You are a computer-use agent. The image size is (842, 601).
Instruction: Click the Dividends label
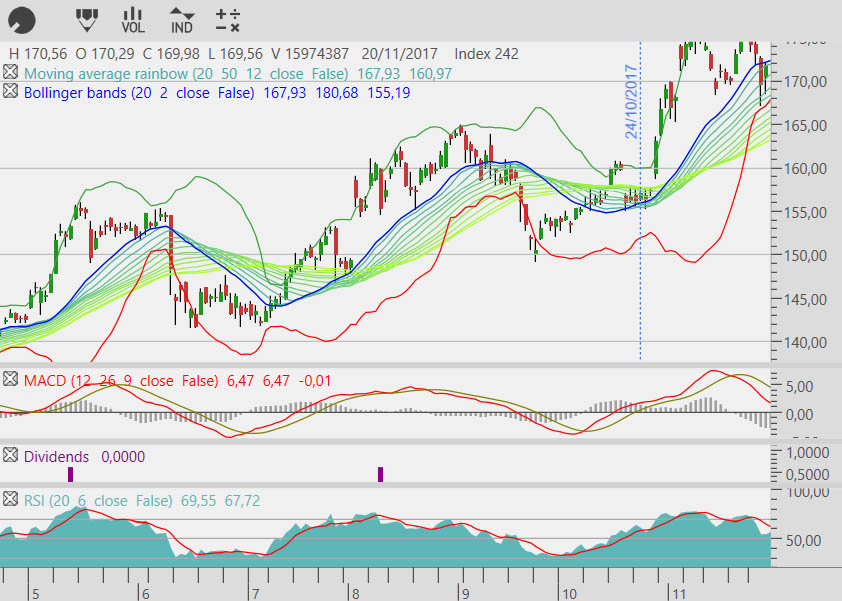click(x=56, y=456)
